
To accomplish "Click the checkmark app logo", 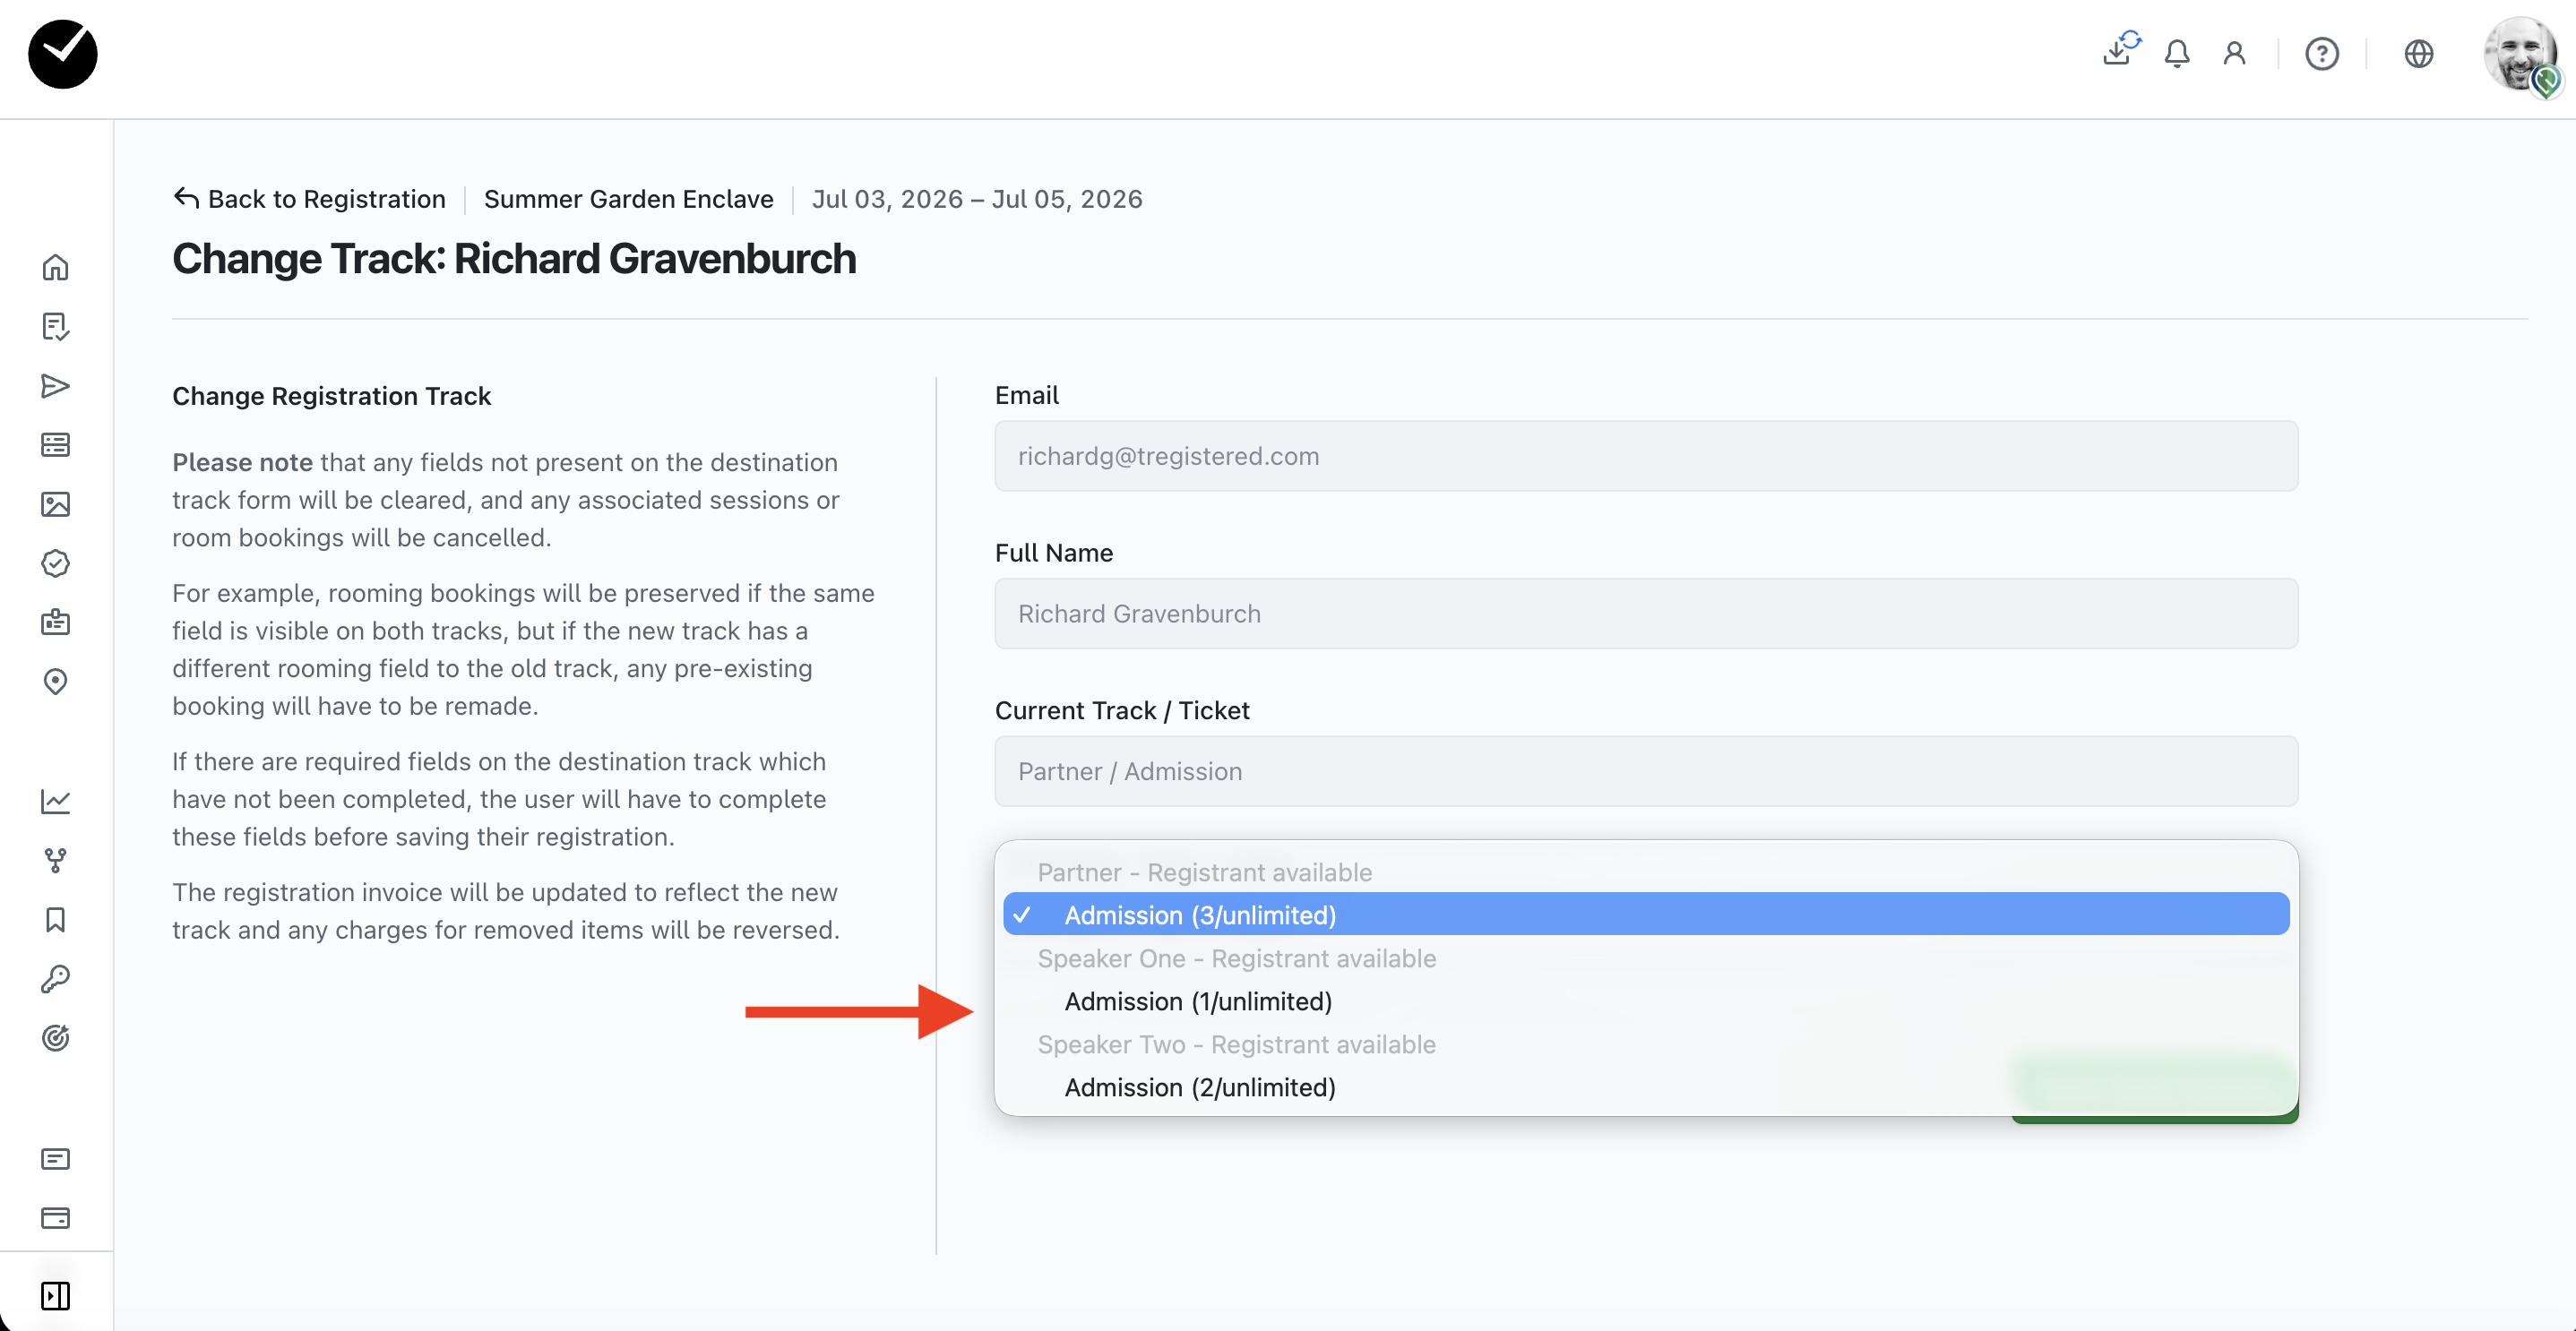I will point(63,54).
